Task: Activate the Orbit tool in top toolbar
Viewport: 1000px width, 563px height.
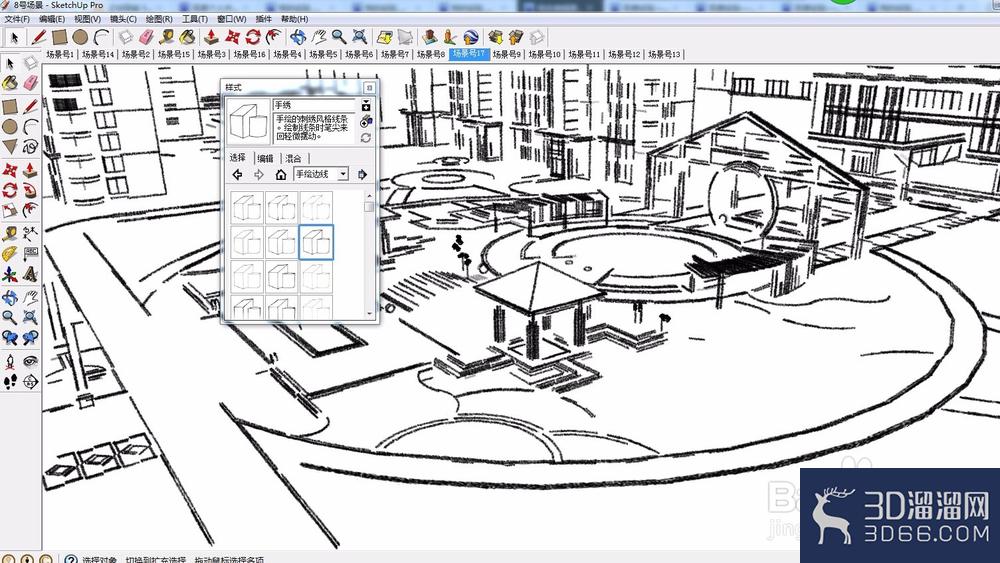Action: pyautogui.click(x=298, y=37)
